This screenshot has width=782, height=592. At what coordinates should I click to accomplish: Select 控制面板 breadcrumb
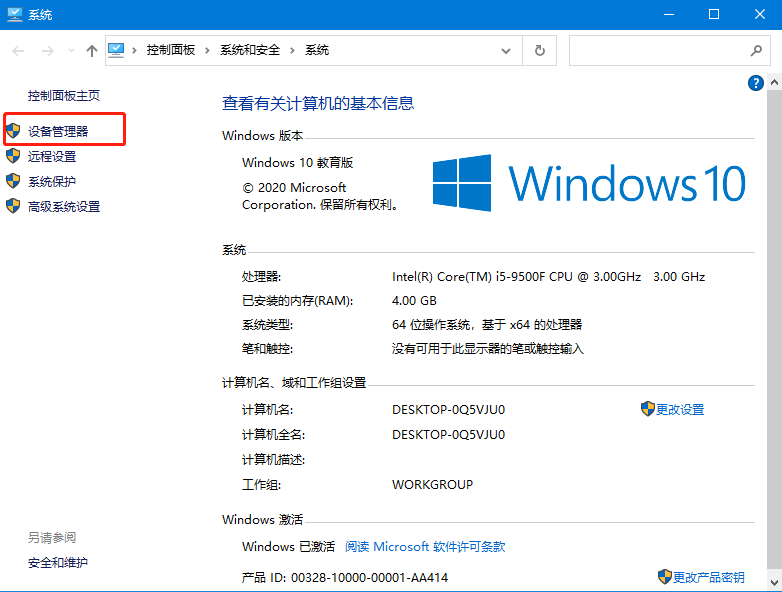pos(171,50)
